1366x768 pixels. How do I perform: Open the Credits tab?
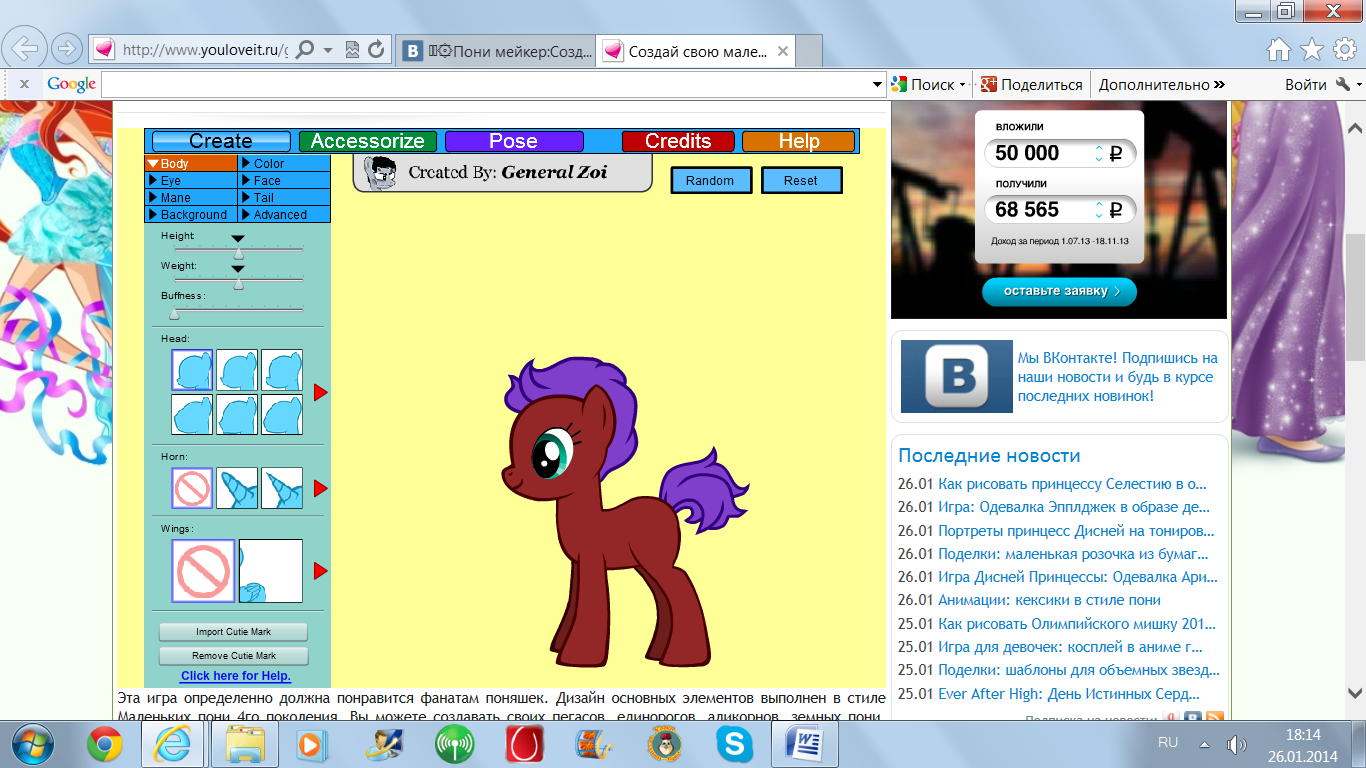678,141
